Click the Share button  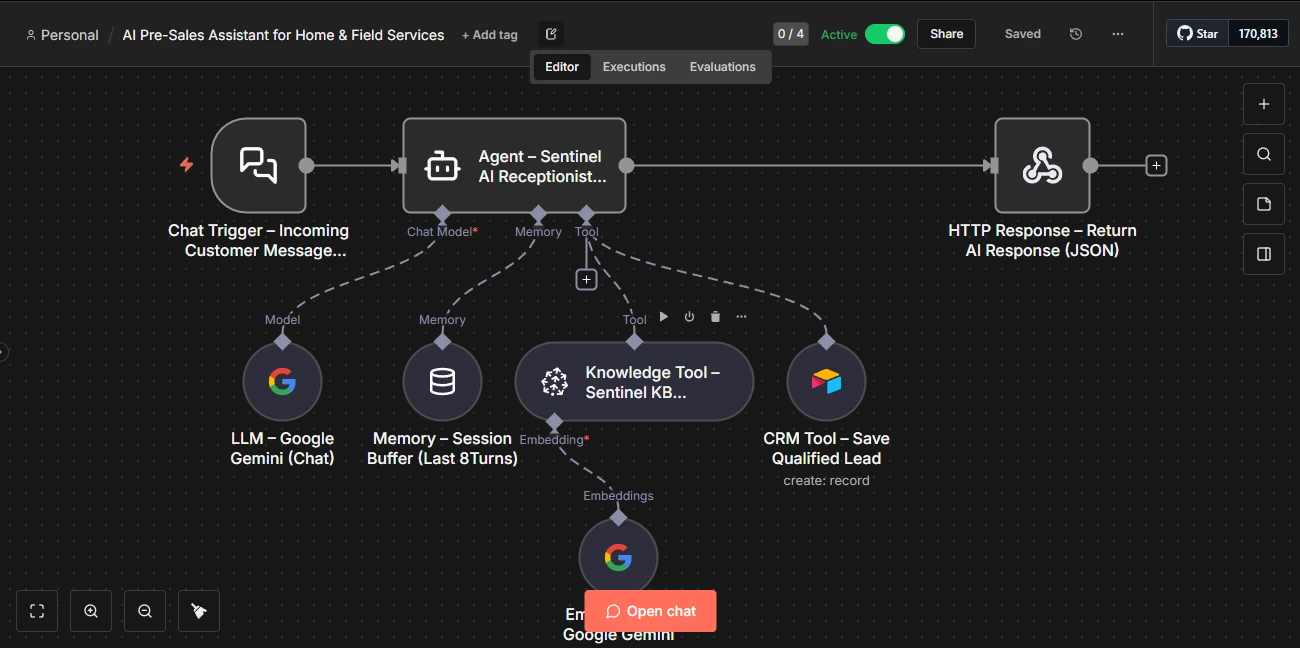point(945,33)
